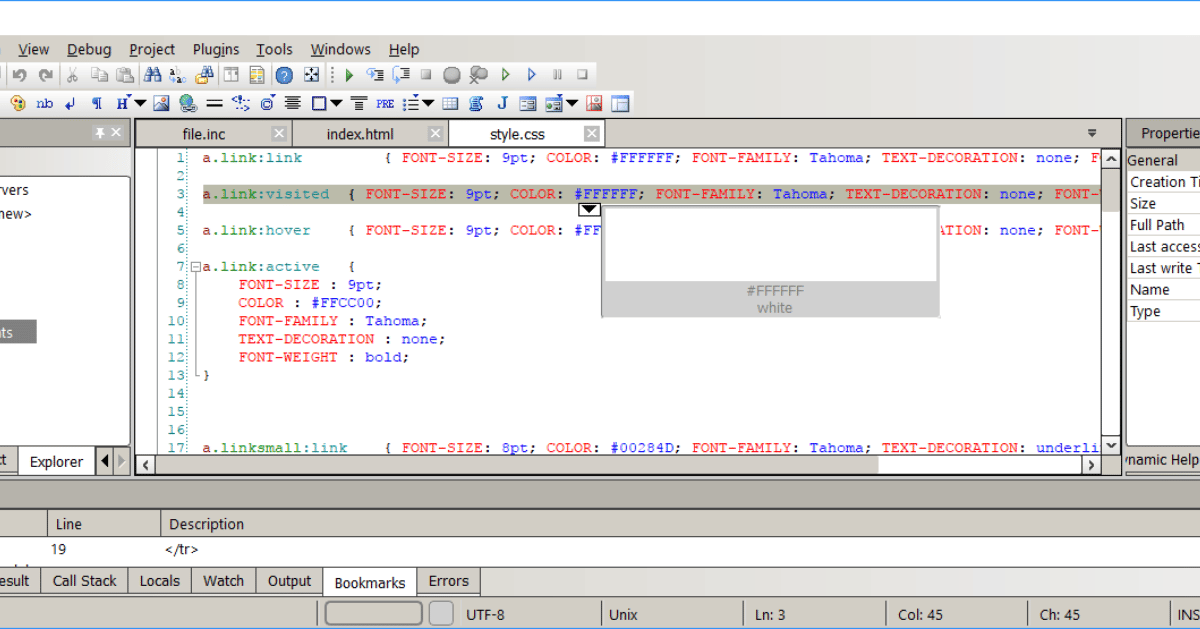The height and width of the screenshot is (629, 1200).
Task: Click the insert hyperlink globe icon
Action: click(x=187, y=103)
